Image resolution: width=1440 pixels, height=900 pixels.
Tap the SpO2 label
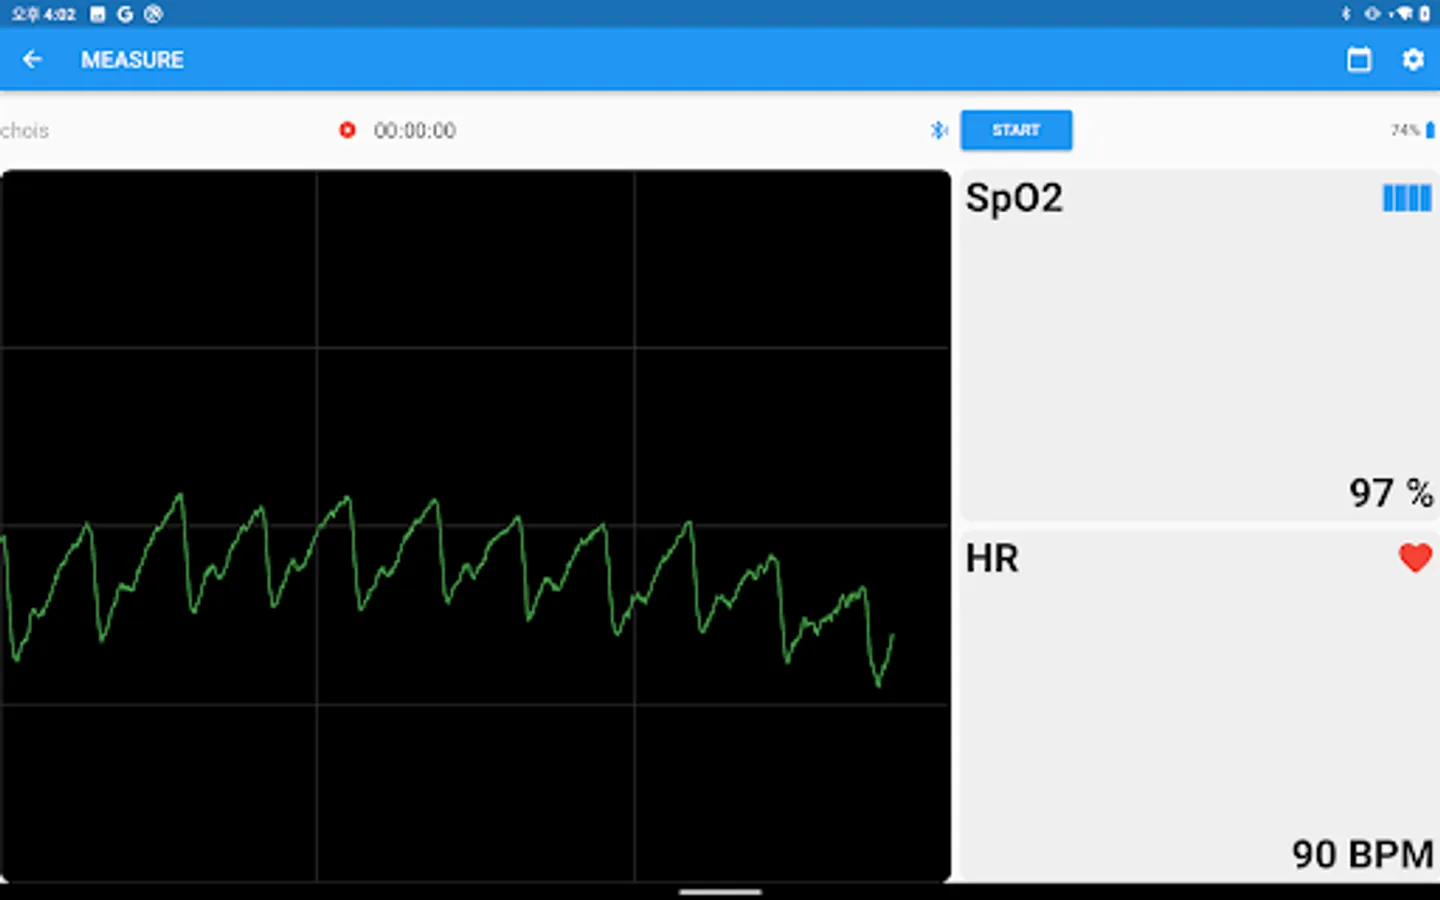tap(1014, 199)
